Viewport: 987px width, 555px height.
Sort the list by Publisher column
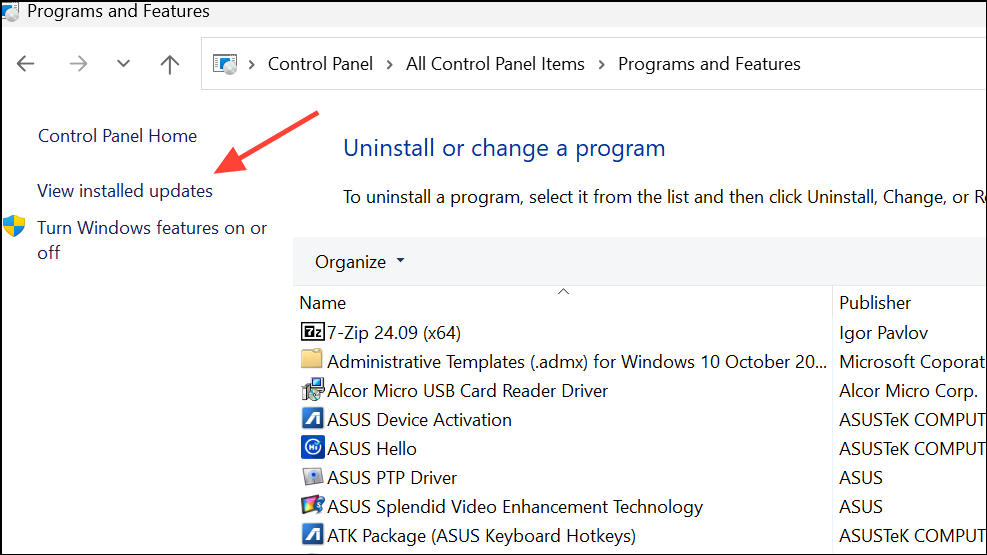(875, 303)
